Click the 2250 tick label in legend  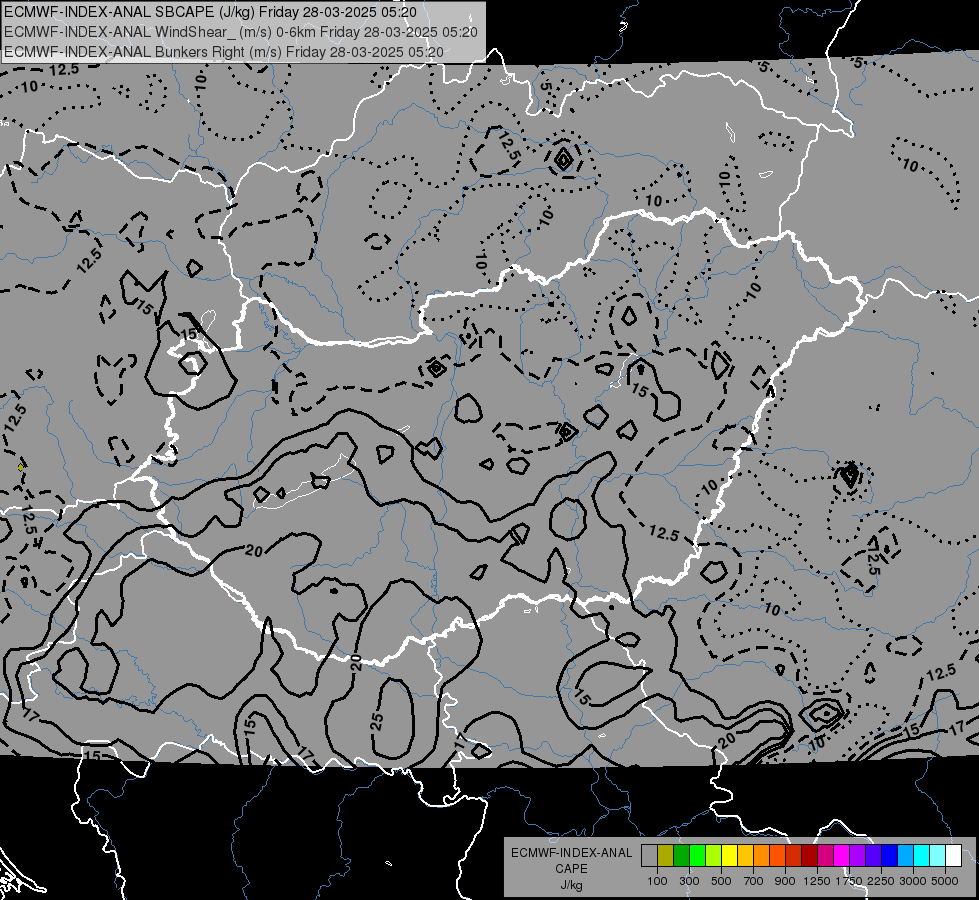881,881
